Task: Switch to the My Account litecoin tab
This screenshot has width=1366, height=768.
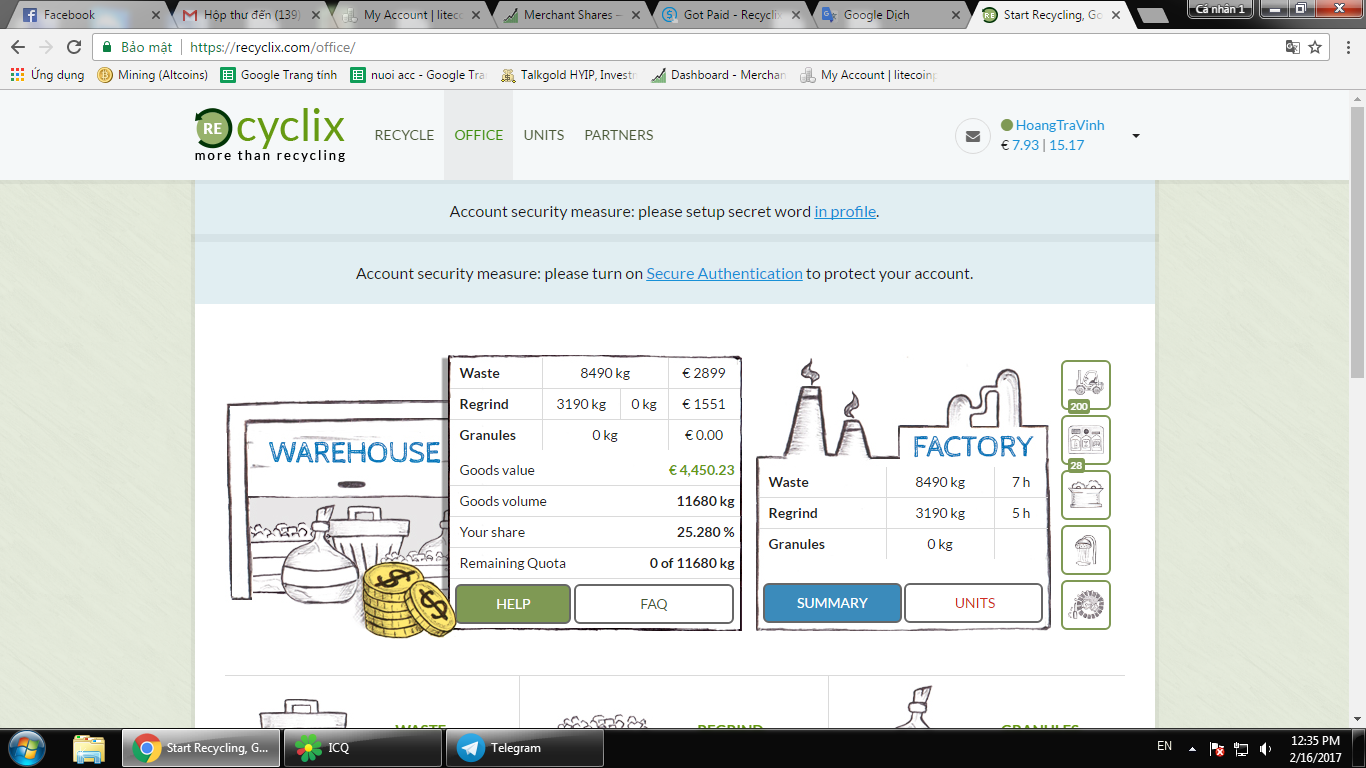Action: [x=410, y=15]
